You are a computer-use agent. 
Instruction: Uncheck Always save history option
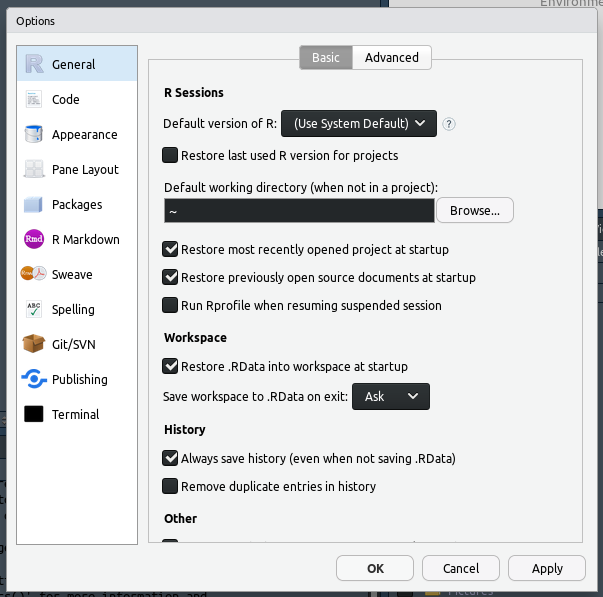click(170, 458)
